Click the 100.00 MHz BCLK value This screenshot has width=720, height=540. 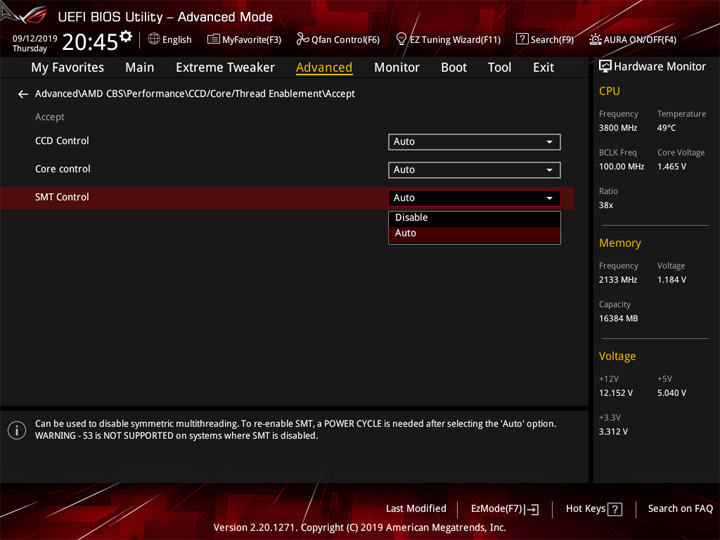point(621,167)
